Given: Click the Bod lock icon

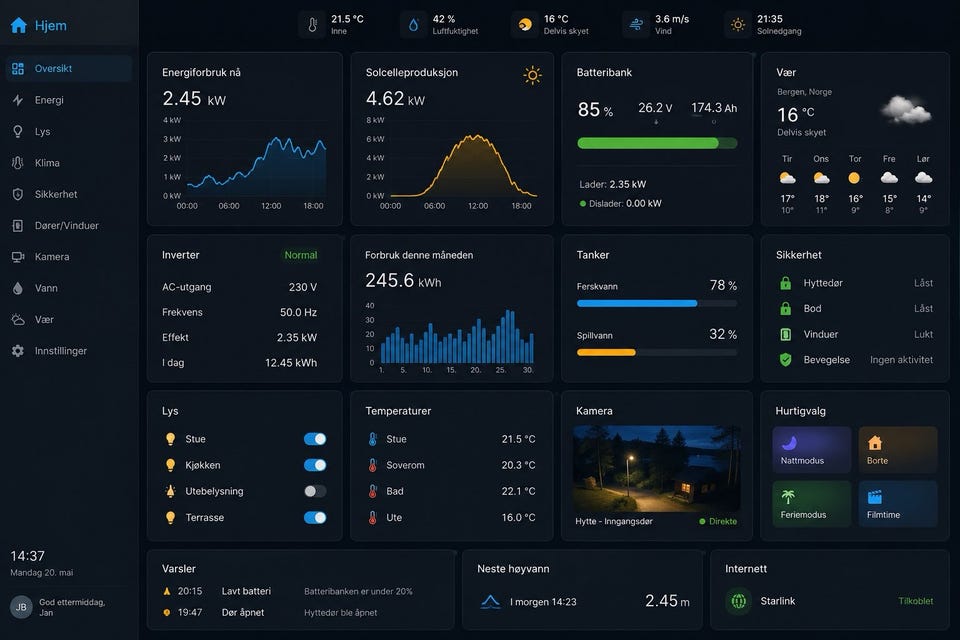Looking at the screenshot, I should pos(786,309).
